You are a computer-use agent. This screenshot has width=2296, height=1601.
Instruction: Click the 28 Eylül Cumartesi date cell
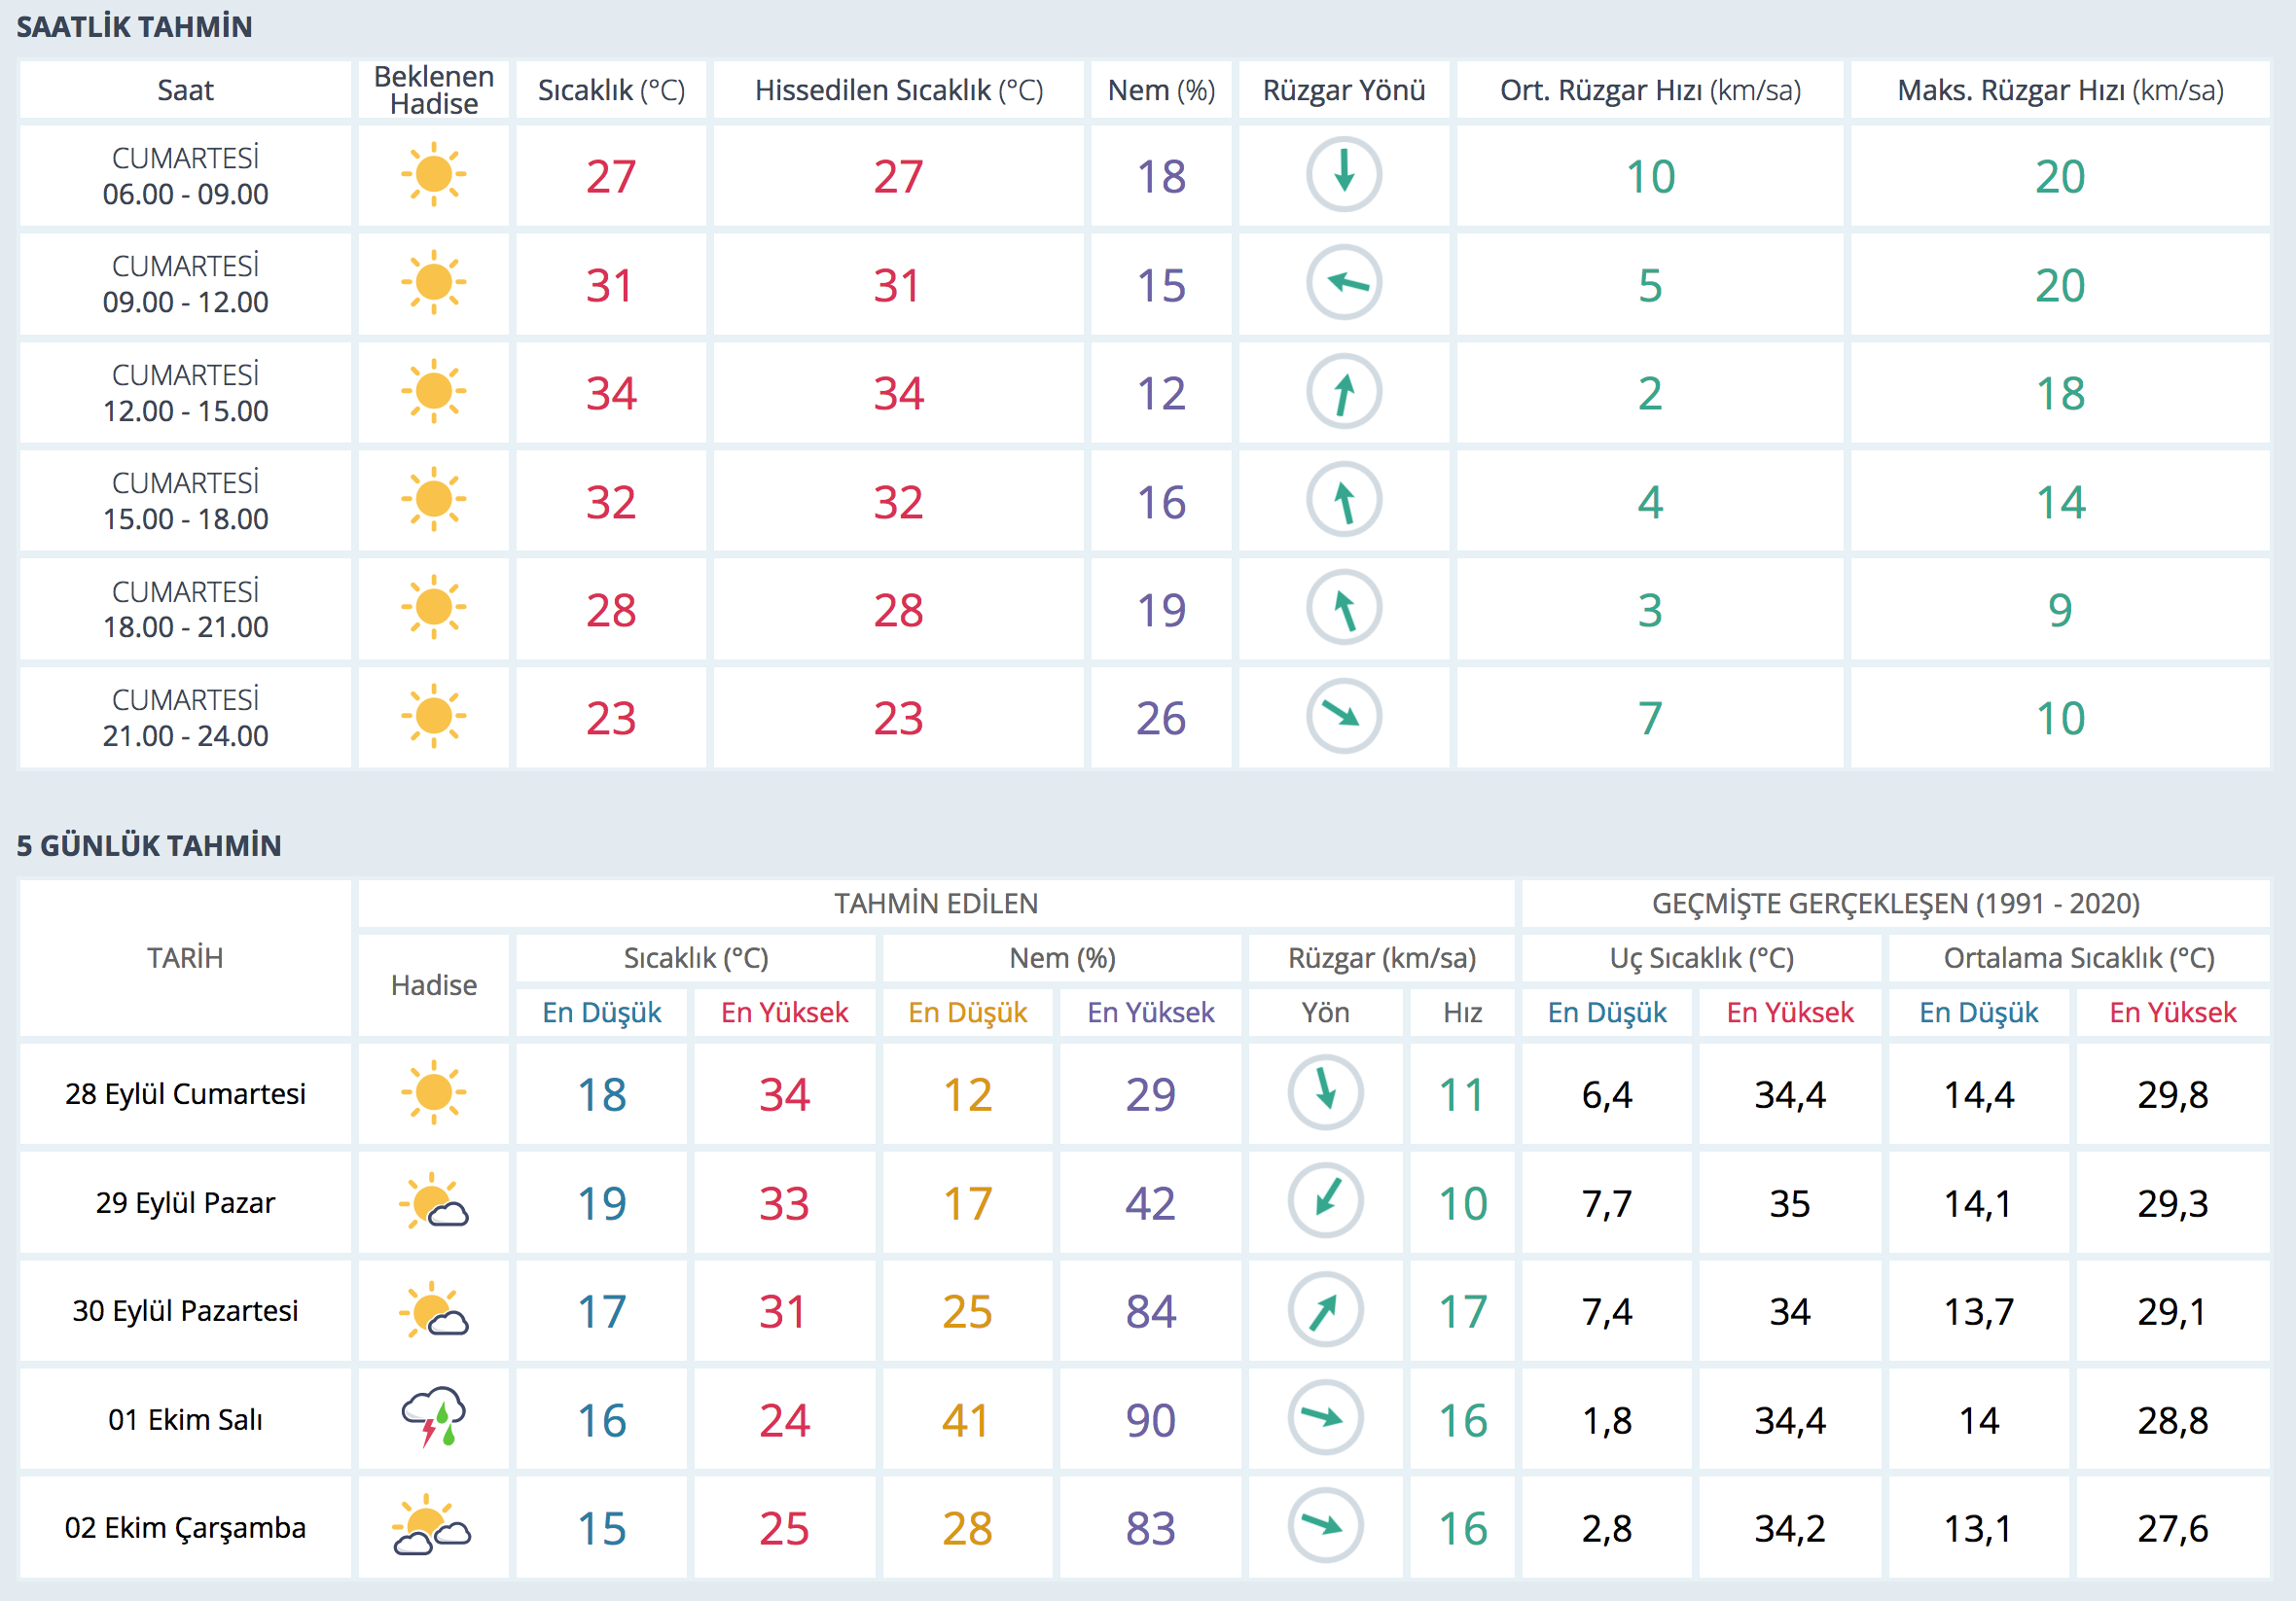tap(185, 1093)
